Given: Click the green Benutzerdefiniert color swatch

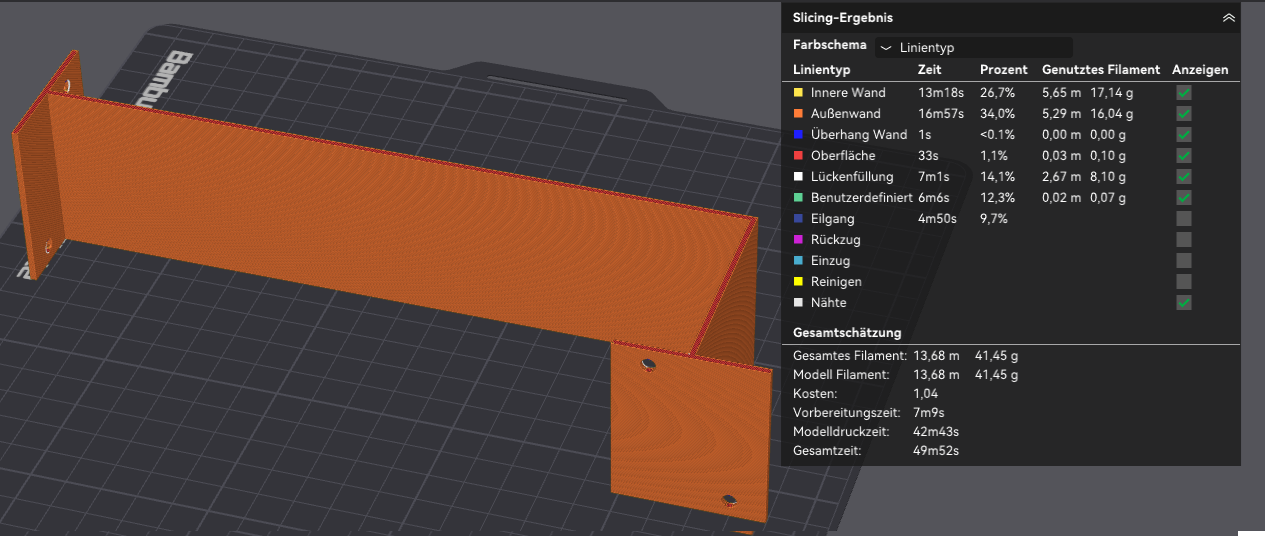Looking at the screenshot, I should [x=798, y=198].
